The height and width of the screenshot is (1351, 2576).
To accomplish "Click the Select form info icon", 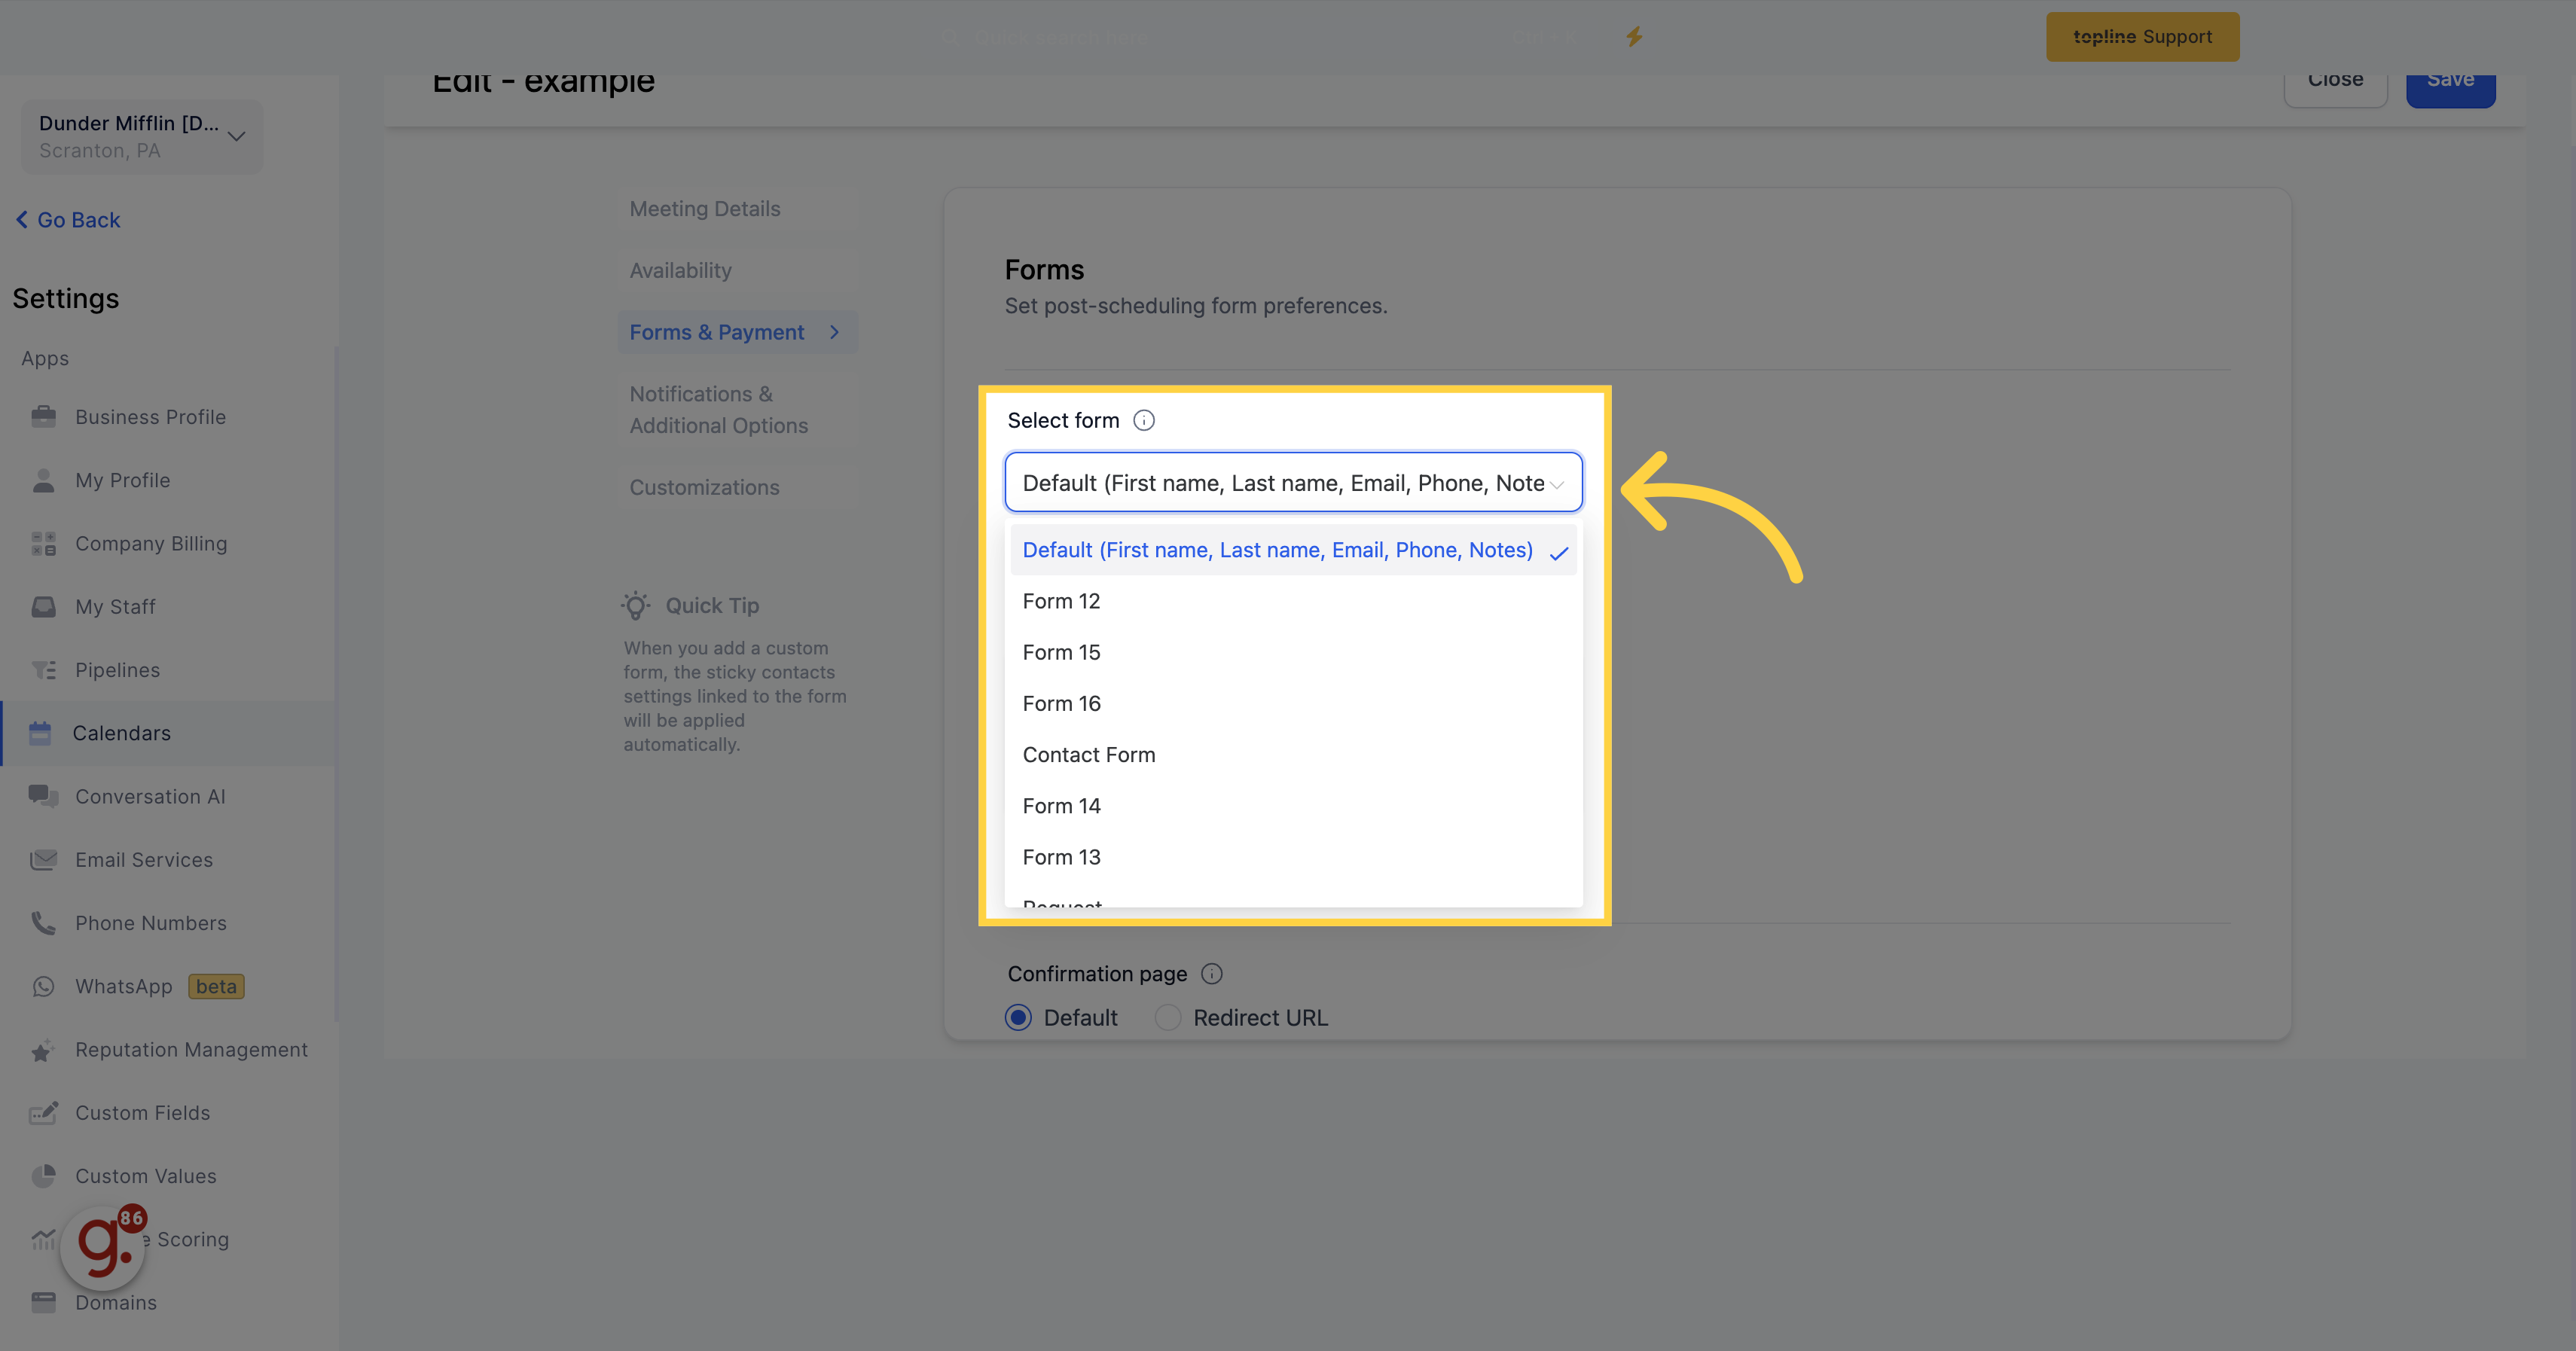I will point(1144,420).
